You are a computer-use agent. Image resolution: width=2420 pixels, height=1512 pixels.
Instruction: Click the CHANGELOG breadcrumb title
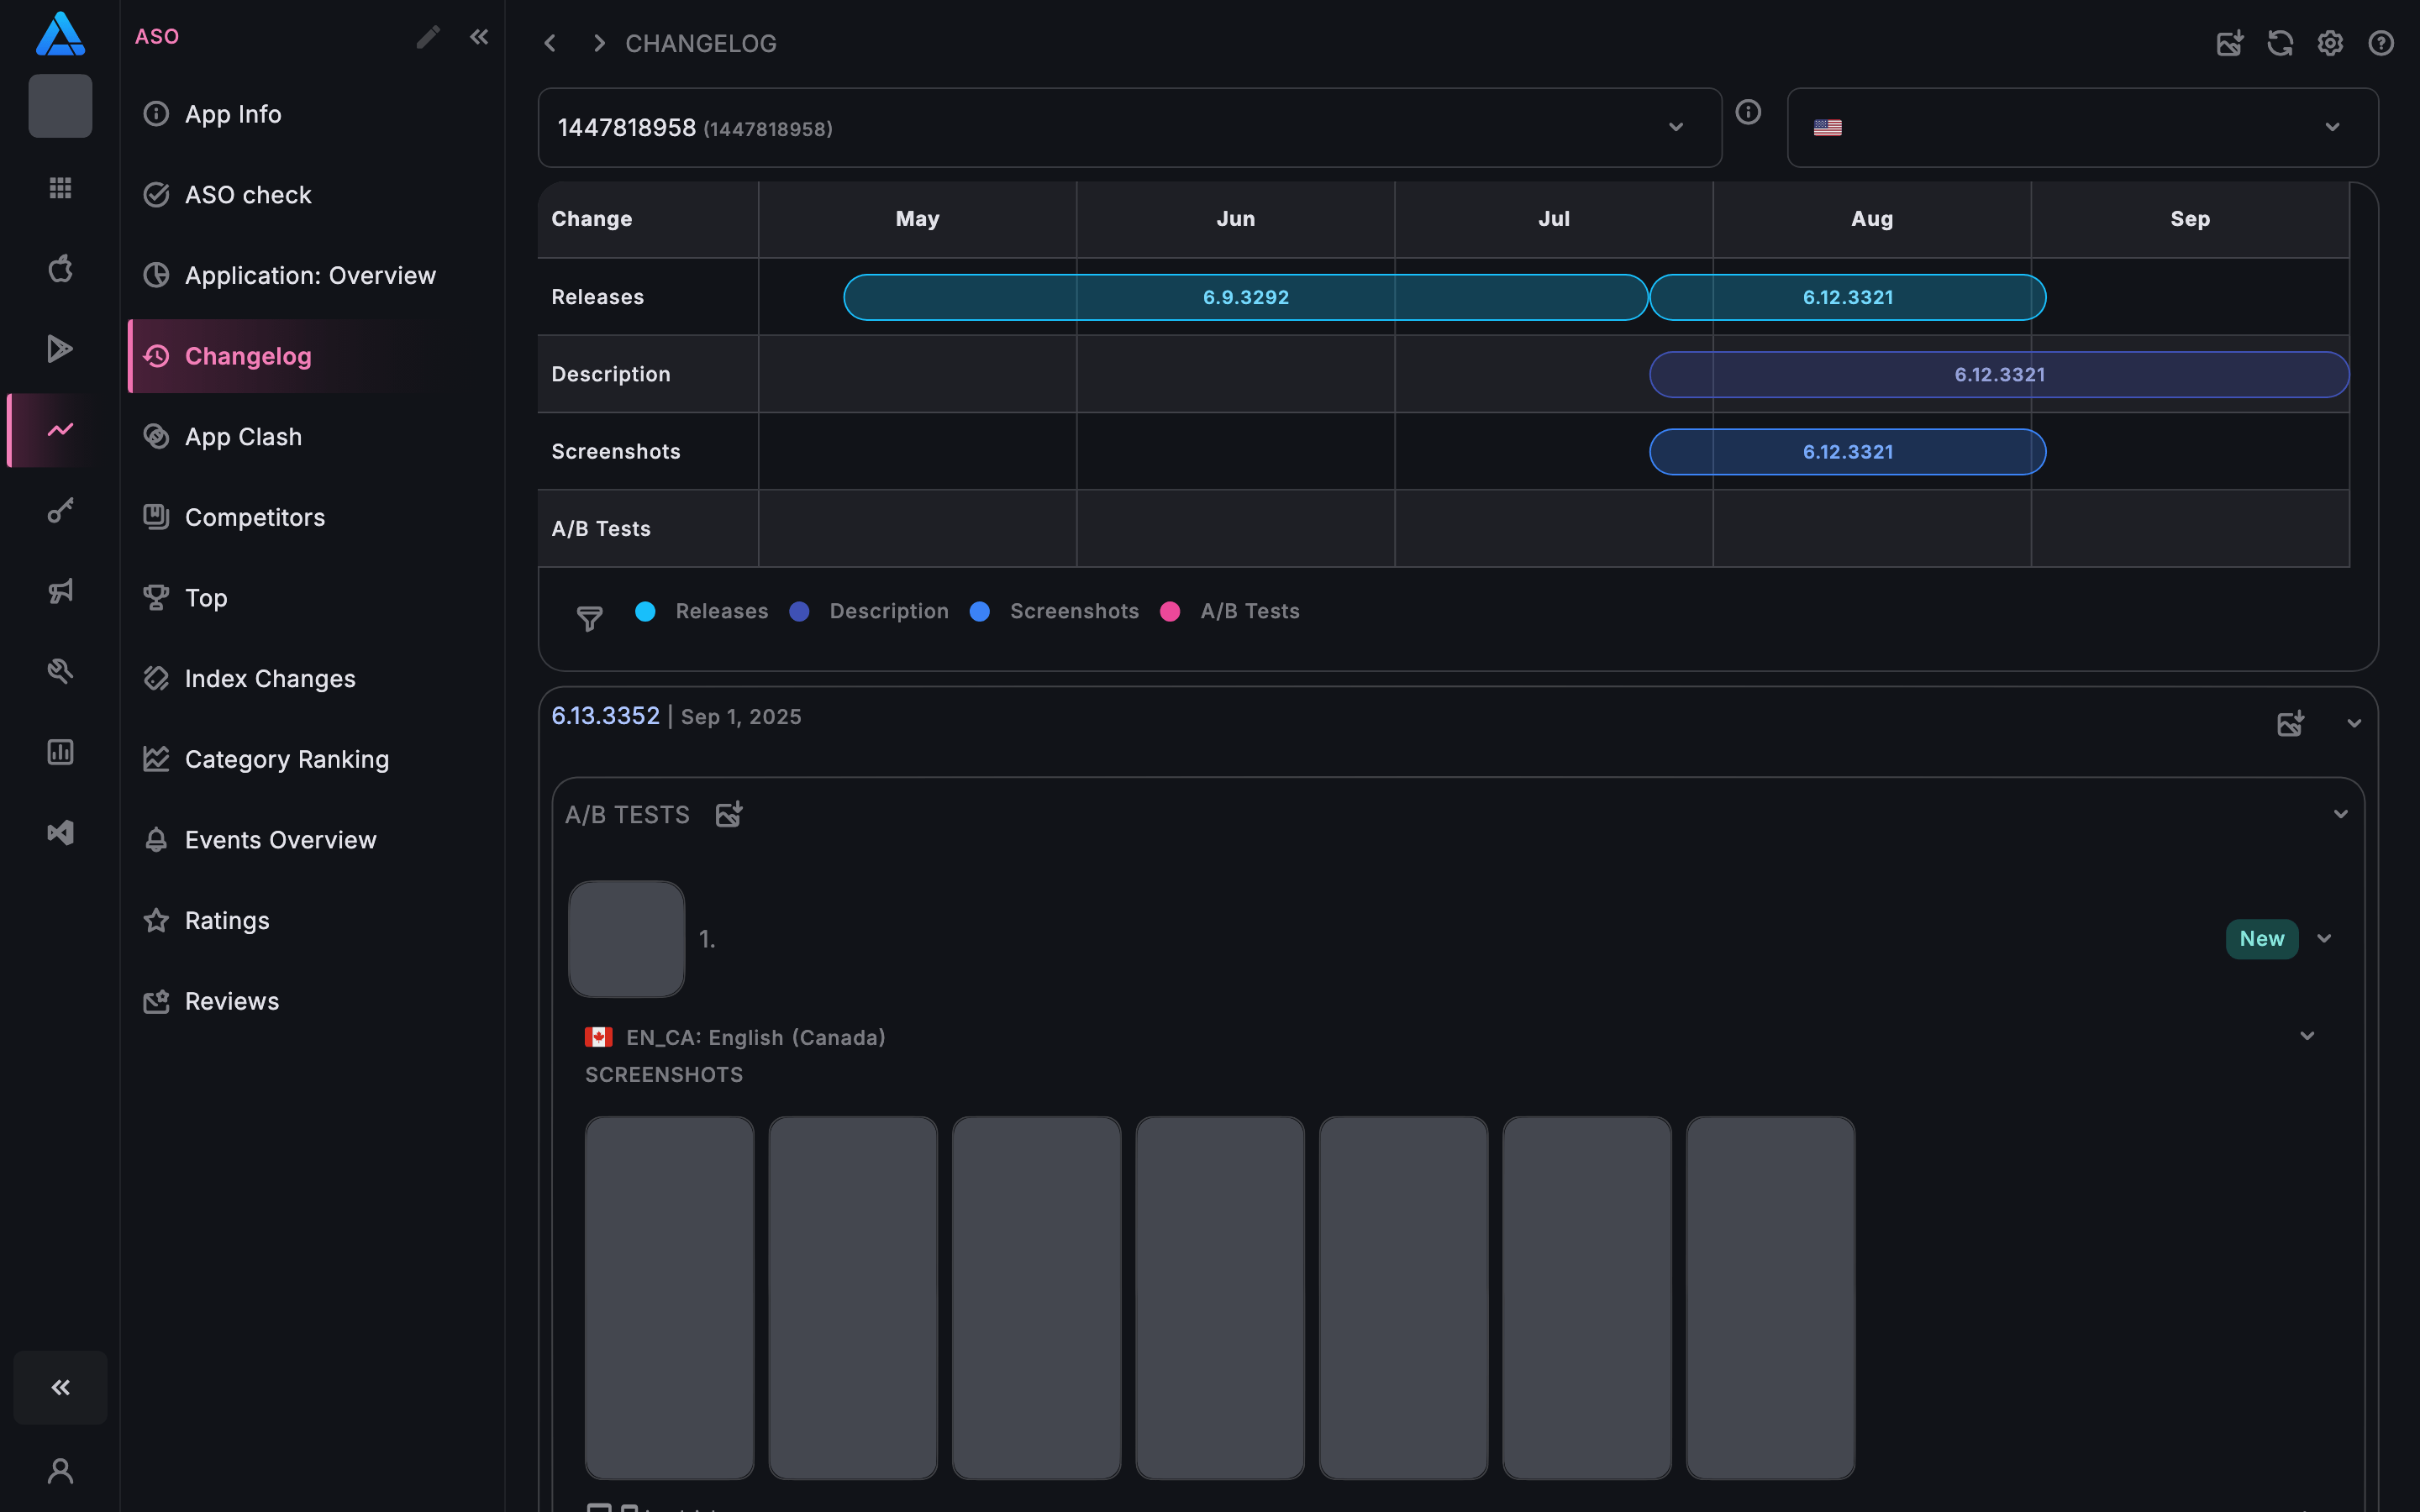(700, 43)
